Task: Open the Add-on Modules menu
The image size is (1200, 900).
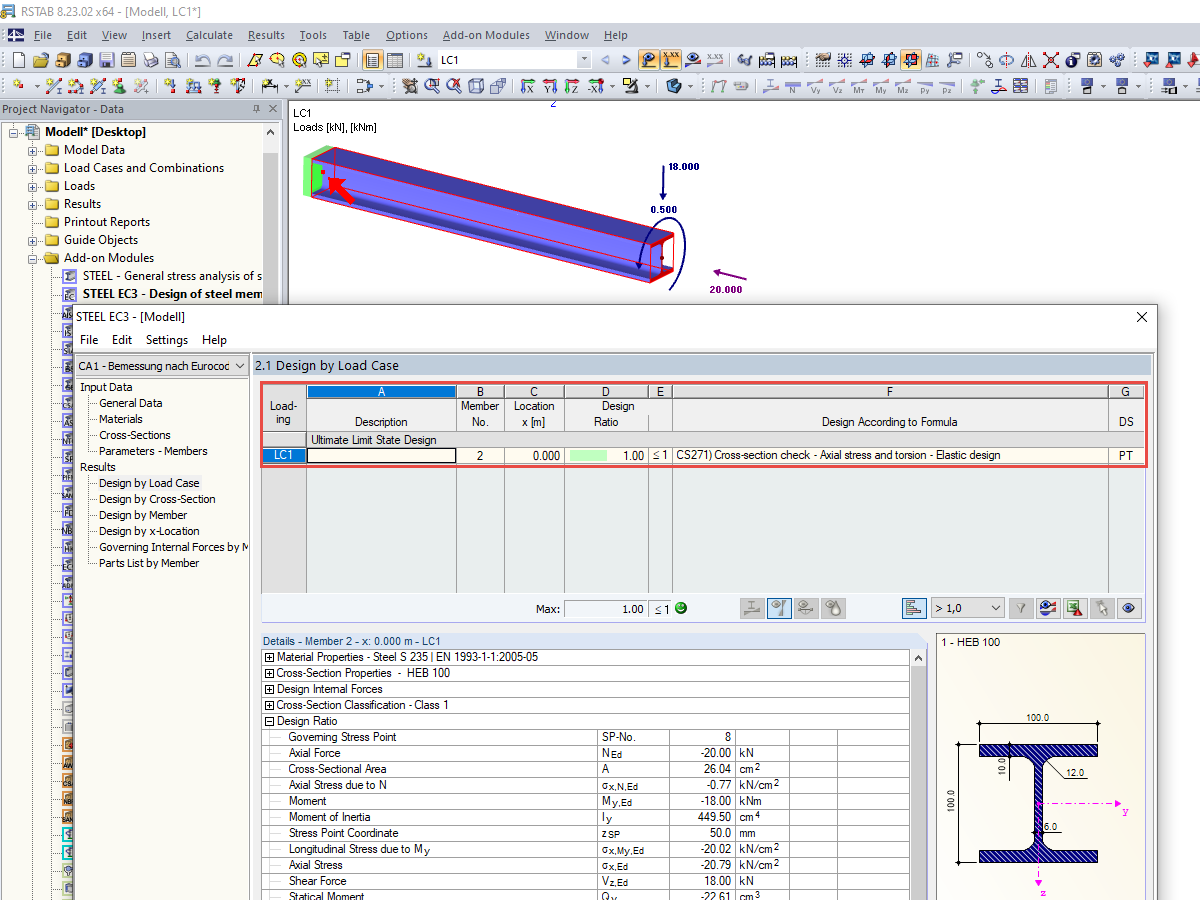Action: click(486, 34)
